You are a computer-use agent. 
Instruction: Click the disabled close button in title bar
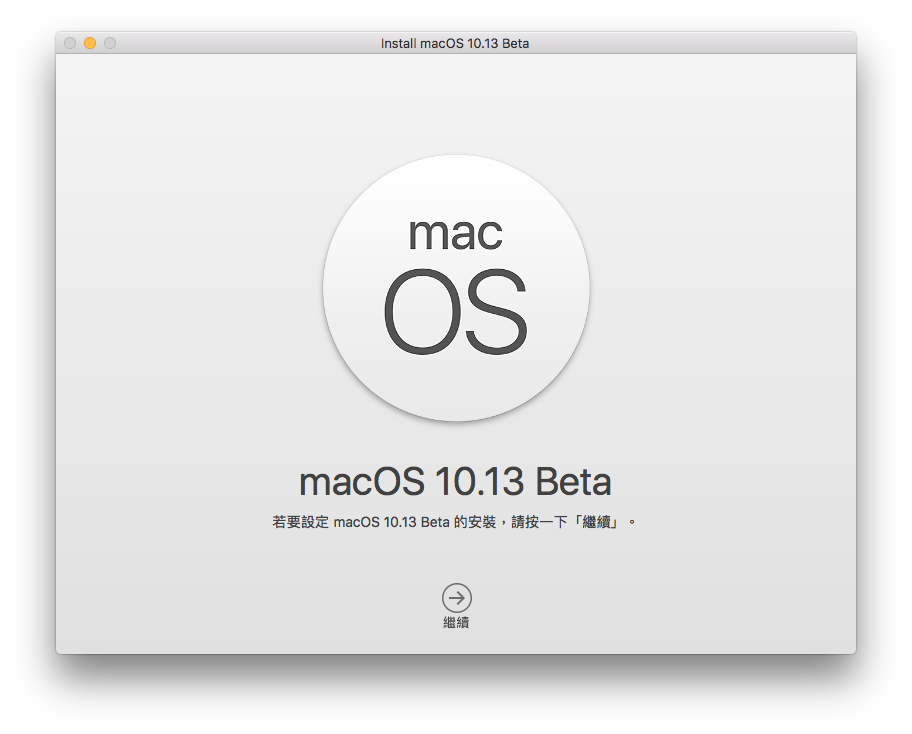point(70,43)
